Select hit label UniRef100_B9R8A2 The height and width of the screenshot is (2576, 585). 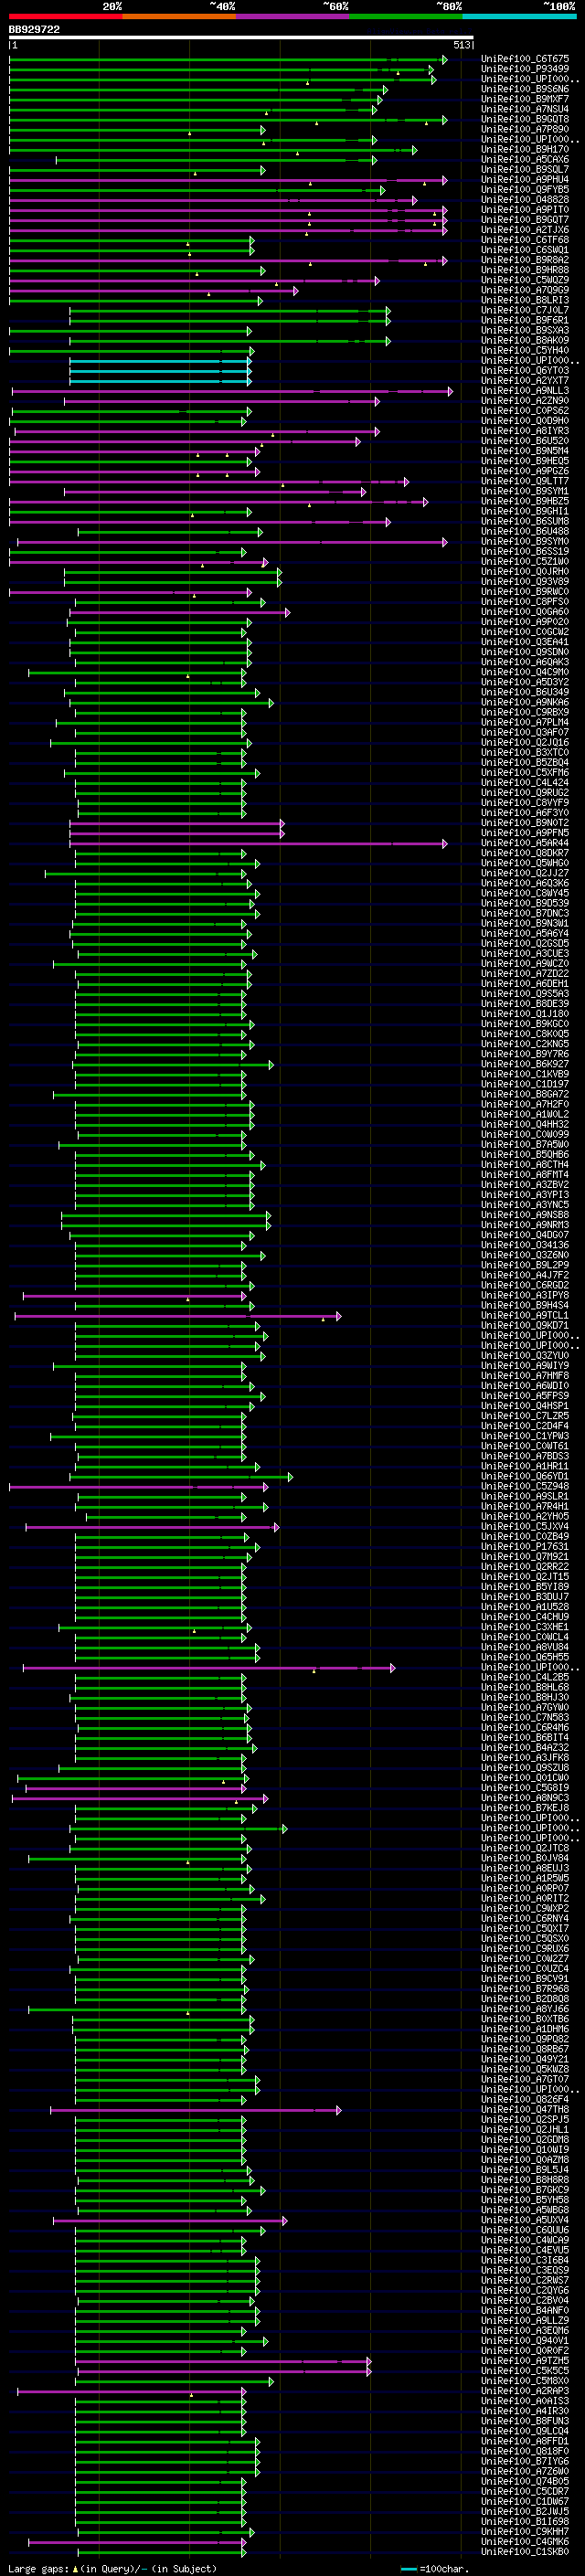pos(525,260)
